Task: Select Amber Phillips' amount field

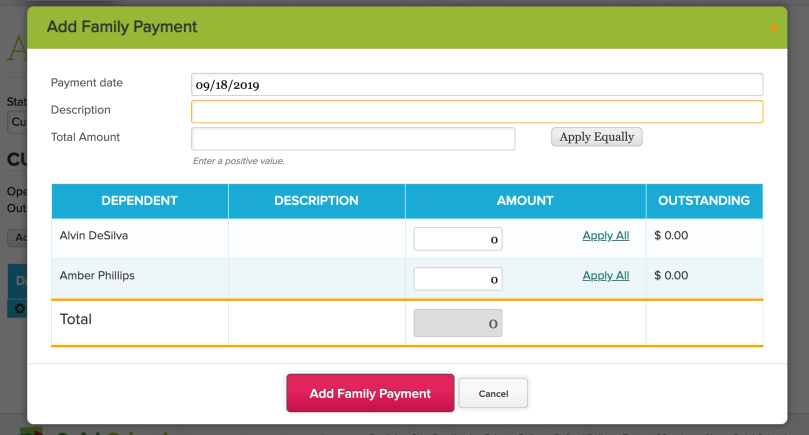Action: tap(457, 279)
